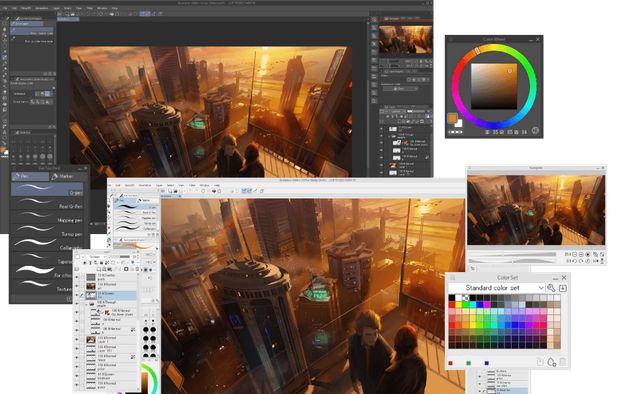The height and width of the screenshot is (394, 618).
Task: Minimize the Color Wheel panel
Action: point(531,39)
